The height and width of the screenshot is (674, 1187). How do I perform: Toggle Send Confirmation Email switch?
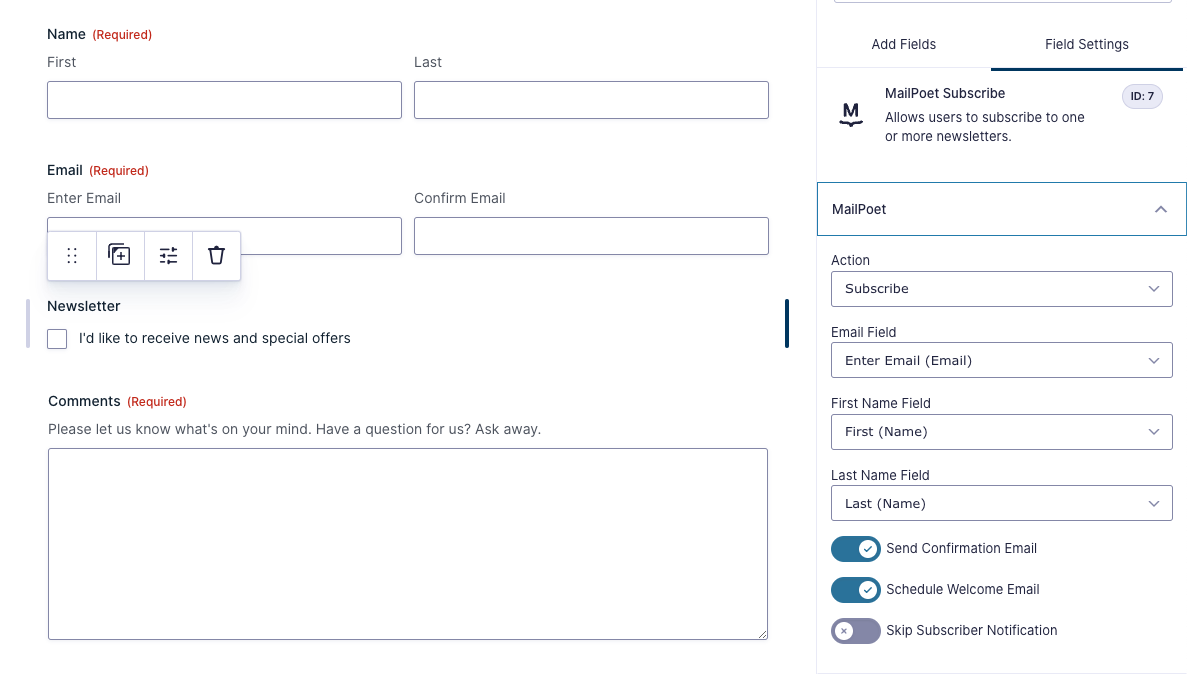855,549
